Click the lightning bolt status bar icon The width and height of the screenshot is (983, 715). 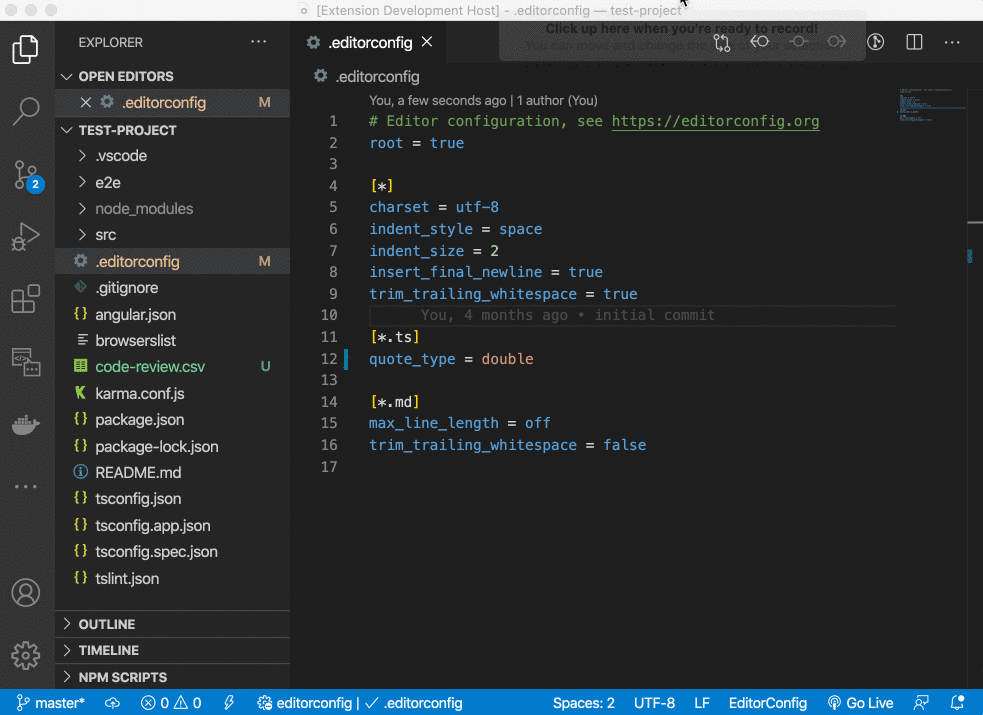point(229,703)
